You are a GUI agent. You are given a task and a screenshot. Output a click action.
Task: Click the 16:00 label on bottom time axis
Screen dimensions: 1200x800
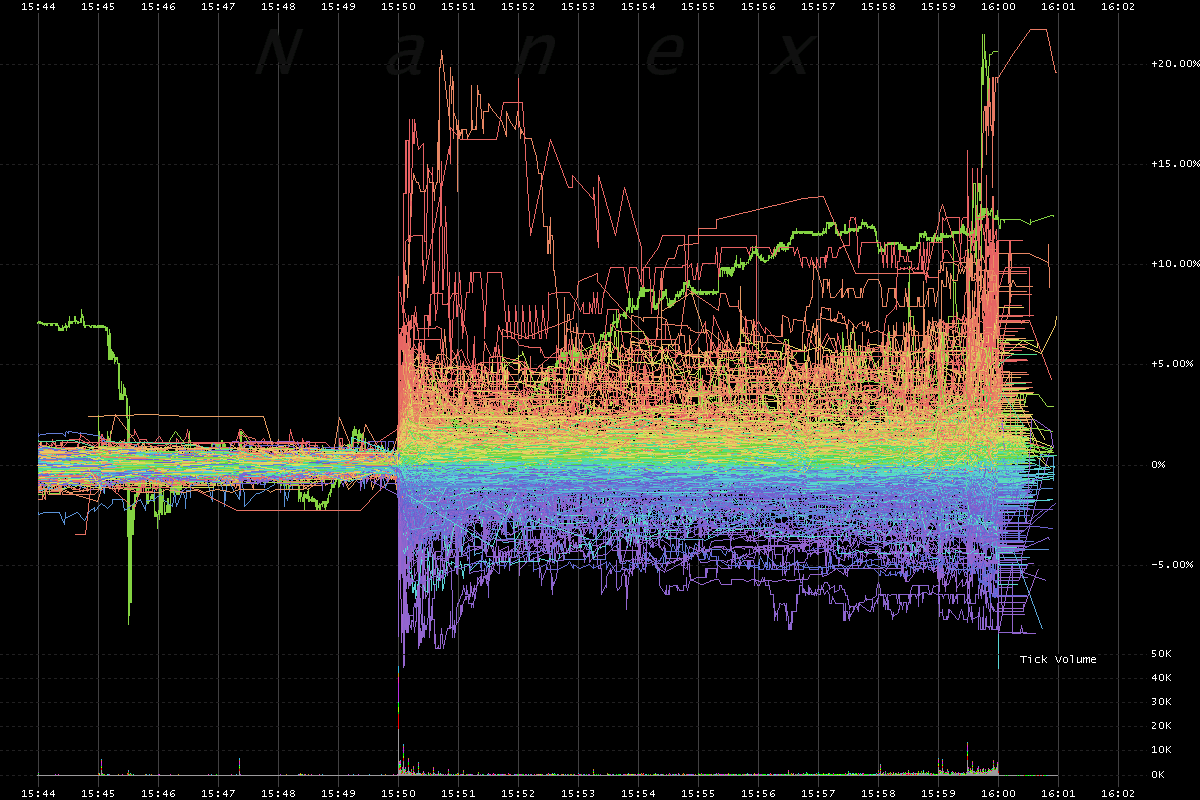pyautogui.click(x=998, y=793)
